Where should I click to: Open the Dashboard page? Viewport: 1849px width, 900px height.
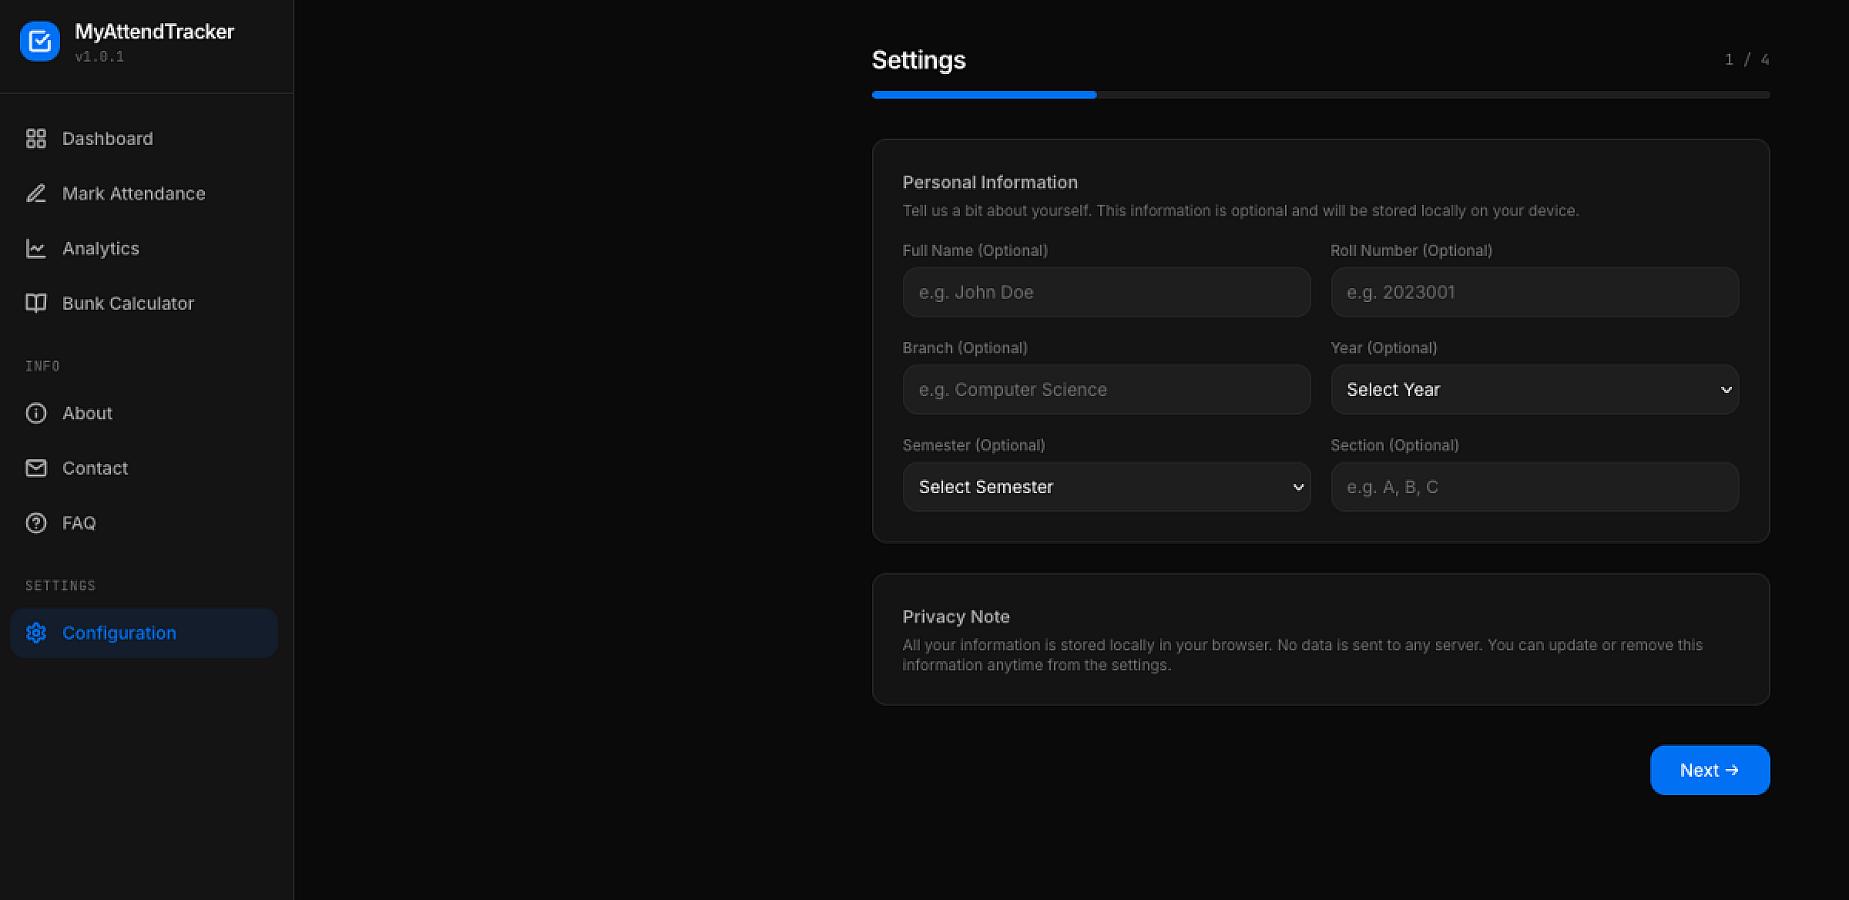coord(144,139)
